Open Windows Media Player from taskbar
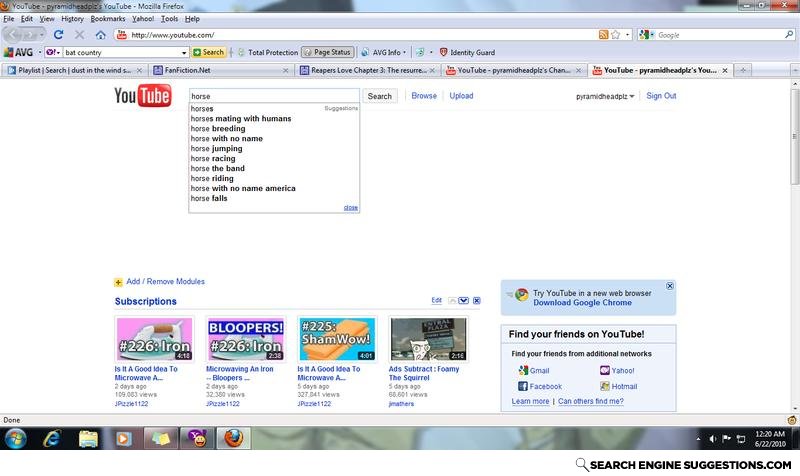This screenshot has width=800, height=476. [123, 438]
